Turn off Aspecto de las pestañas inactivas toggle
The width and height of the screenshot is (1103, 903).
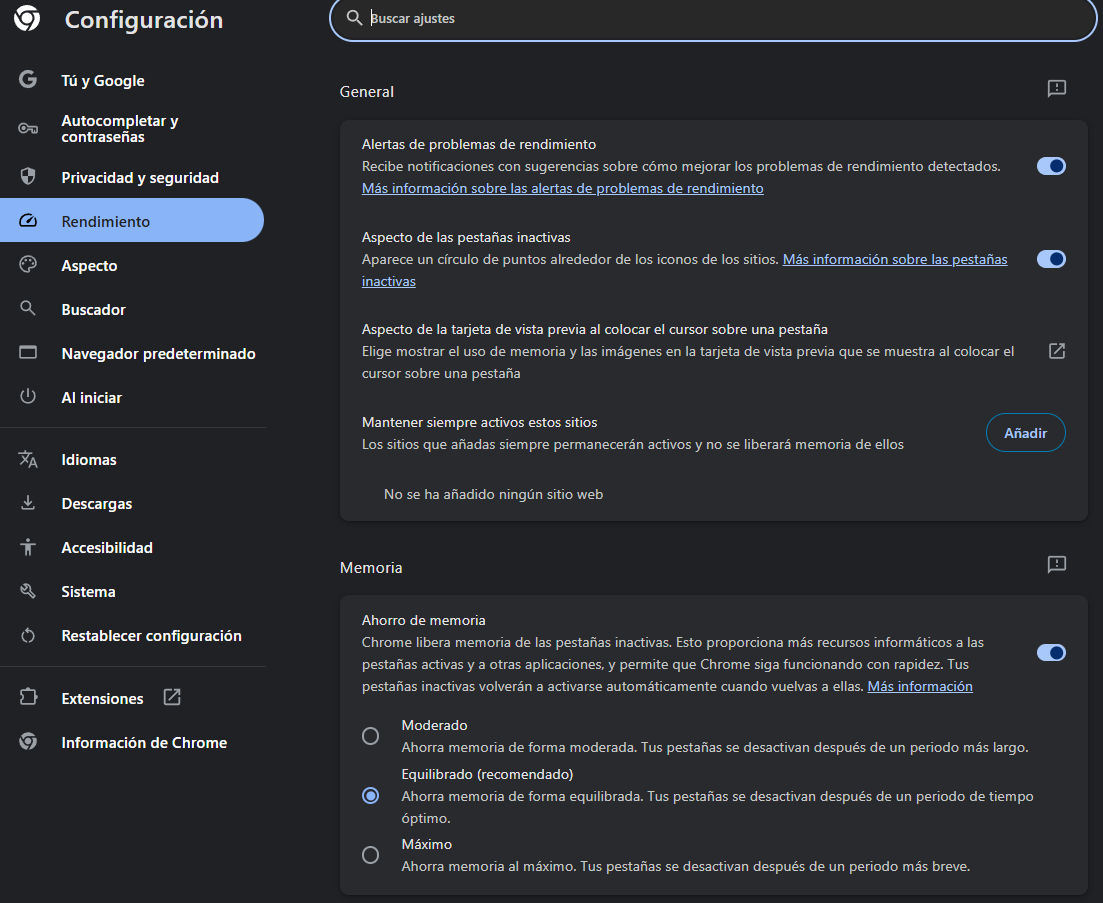[1050, 259]
